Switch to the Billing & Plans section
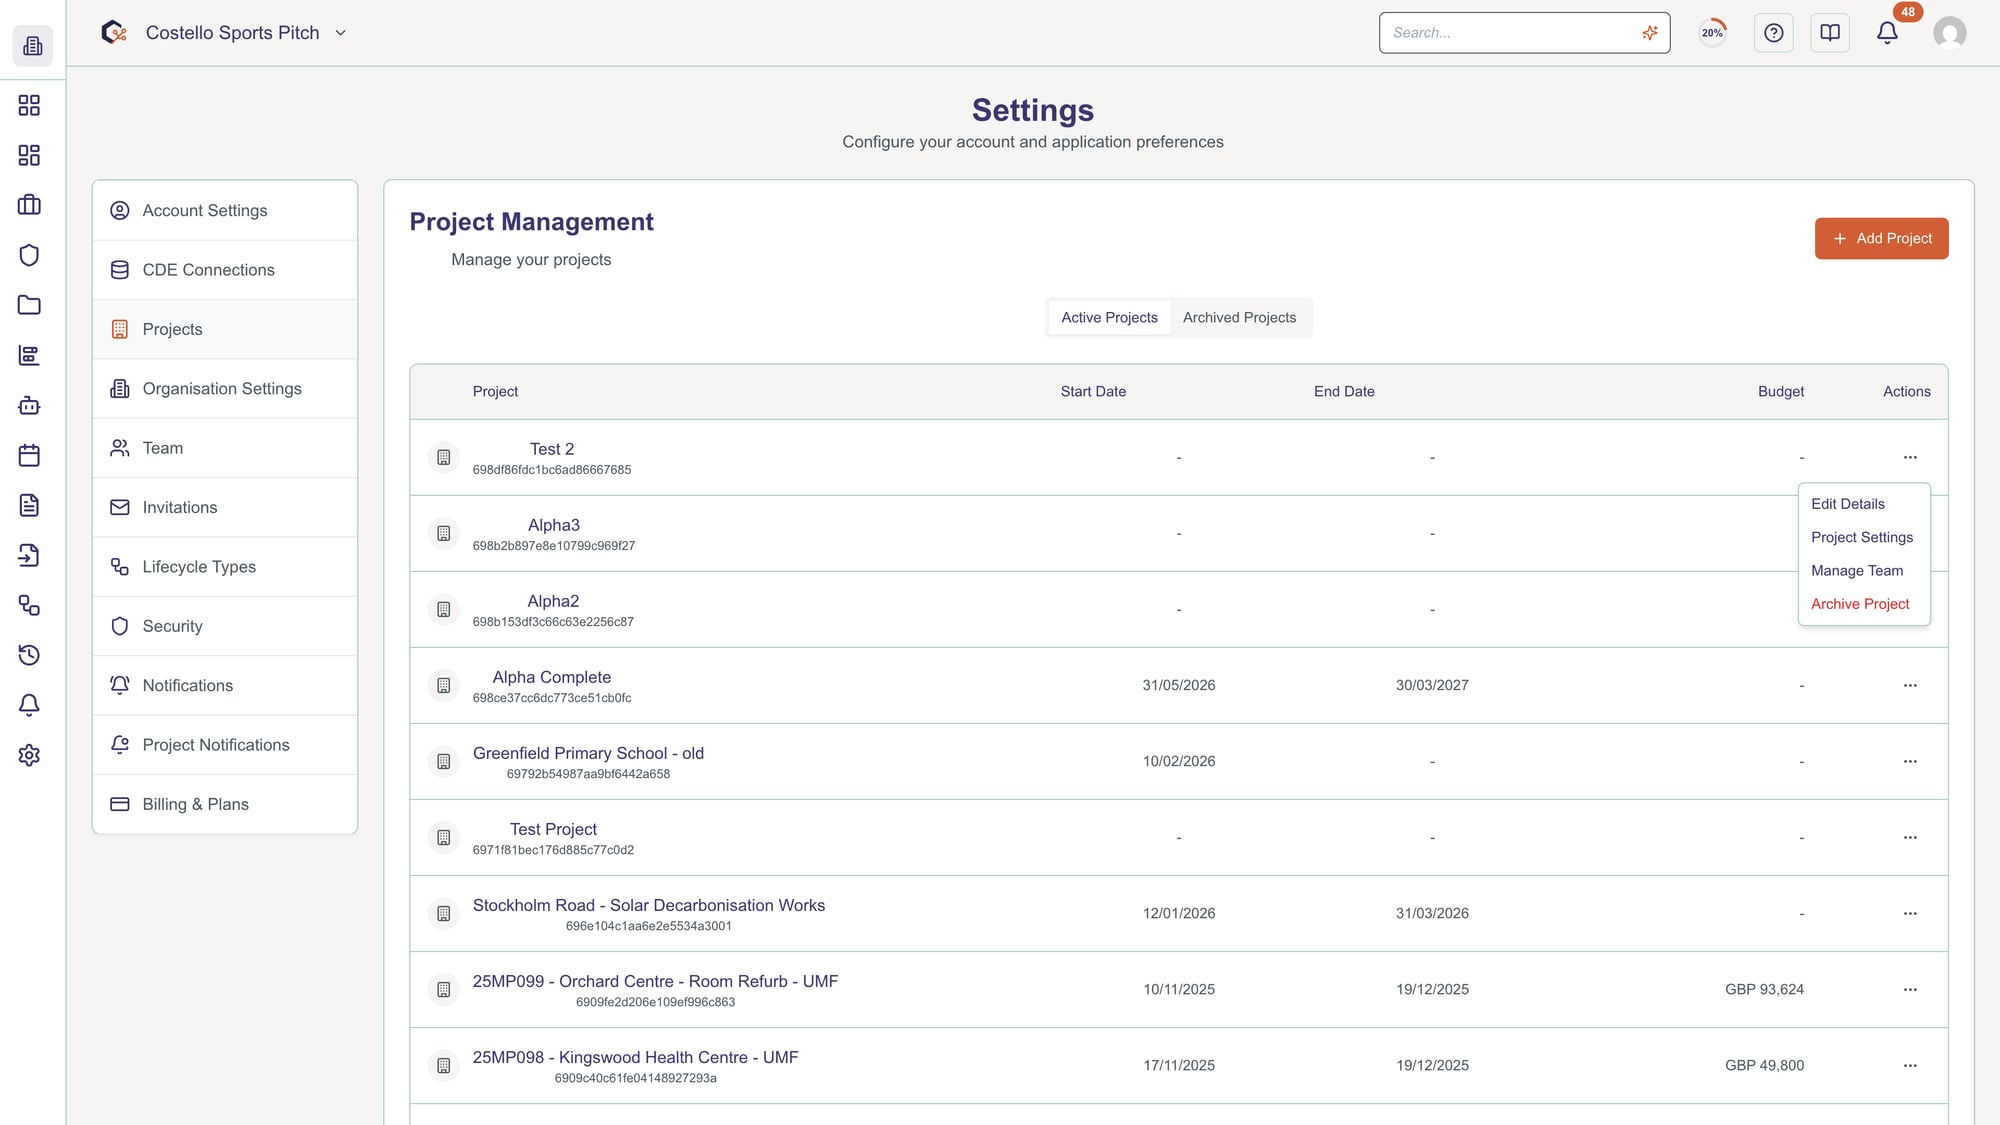This screenshot has height=1125, width=2000. (x=195, y=804)
